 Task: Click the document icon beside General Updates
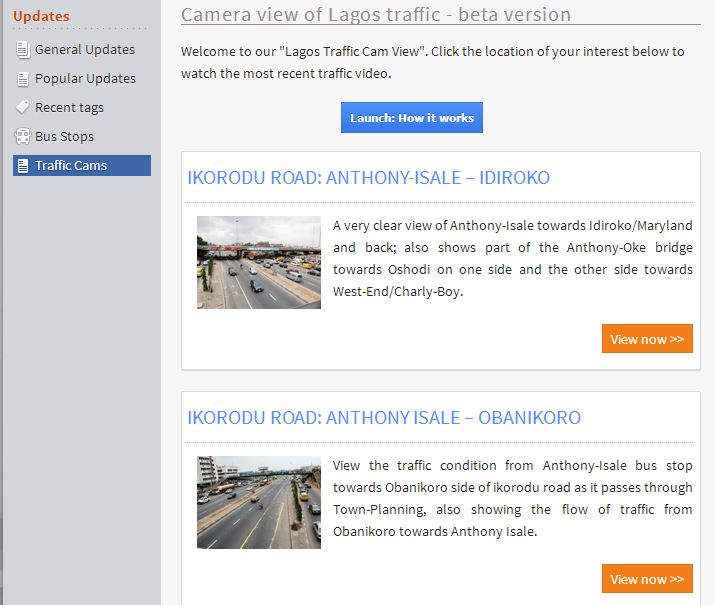click(22, 49)
